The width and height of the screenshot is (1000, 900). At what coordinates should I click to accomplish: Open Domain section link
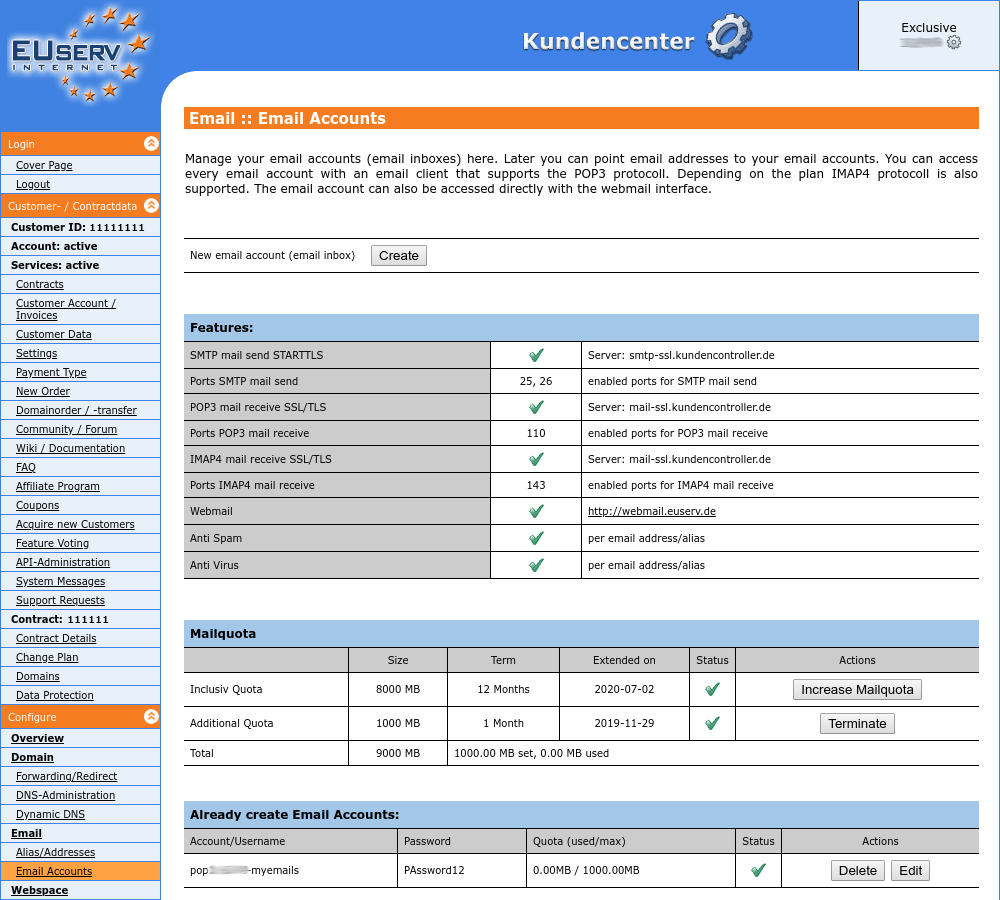pyautogui.click(x=32, y=758)
